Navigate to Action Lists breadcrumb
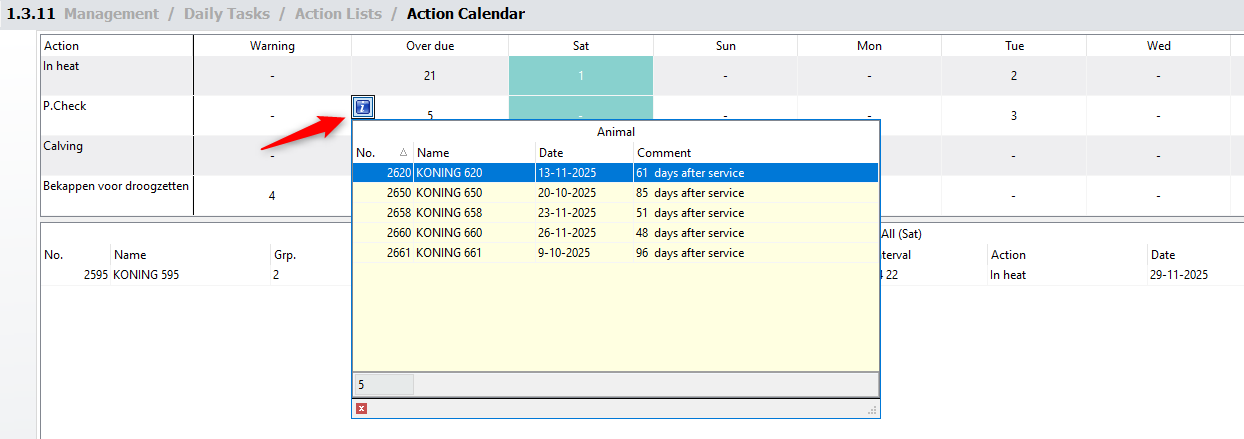The image size is (1244, 439). pyautogui.click(x=338, y=14)
